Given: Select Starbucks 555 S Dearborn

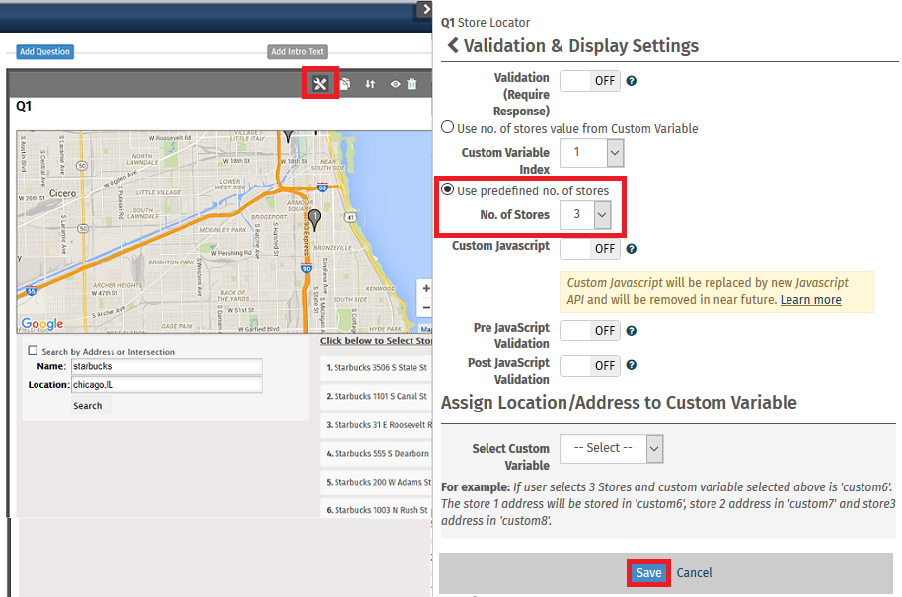Looking at the screenshot, I should pyautogui.click(x=376, y=453).
